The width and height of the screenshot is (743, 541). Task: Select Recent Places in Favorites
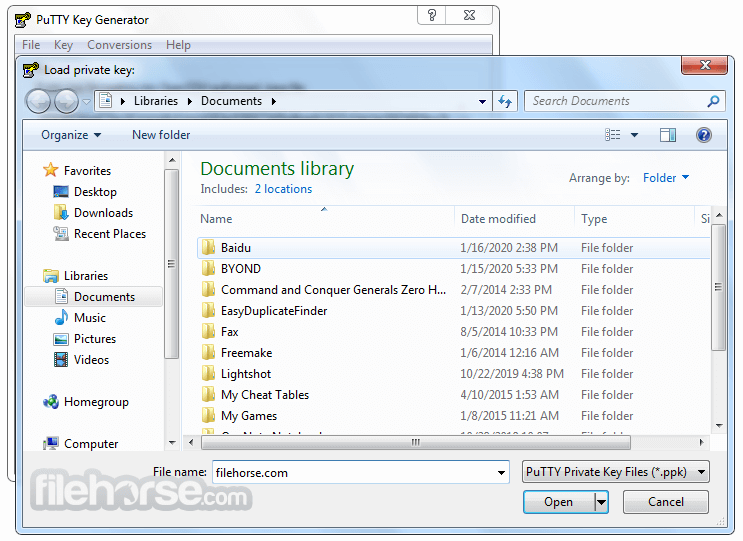click(109, 234)
